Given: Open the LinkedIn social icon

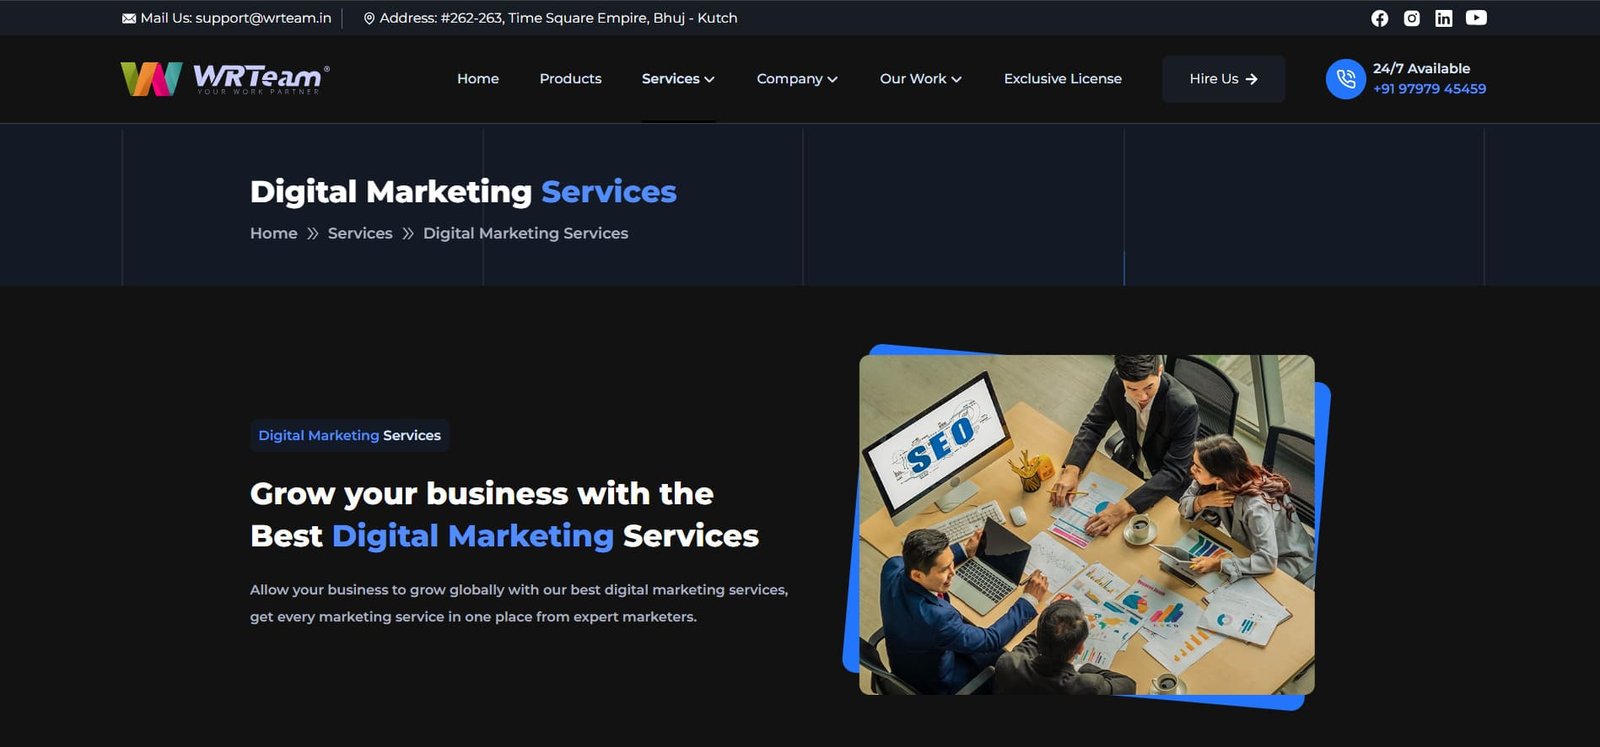Looking at the screenshot, I should [1443, 18].
